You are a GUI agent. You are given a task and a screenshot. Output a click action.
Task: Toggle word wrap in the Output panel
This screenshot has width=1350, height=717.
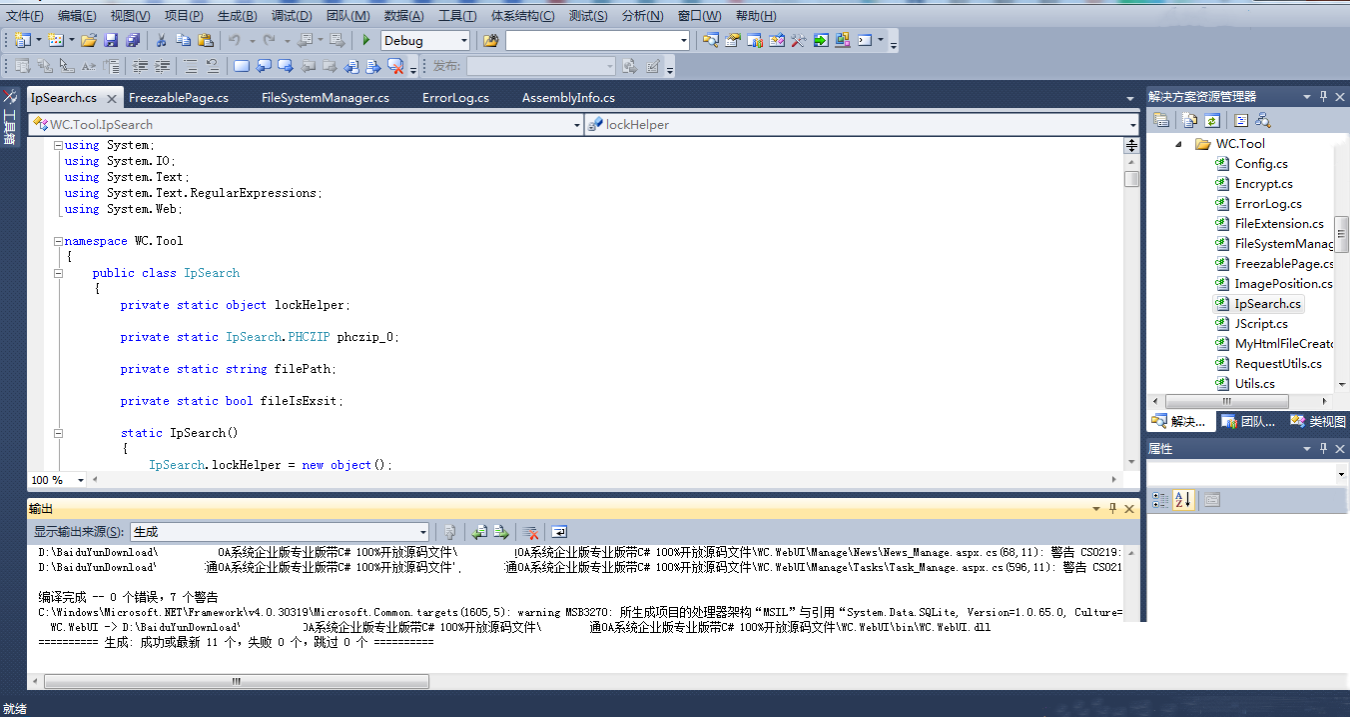click(x=559, y=532)
